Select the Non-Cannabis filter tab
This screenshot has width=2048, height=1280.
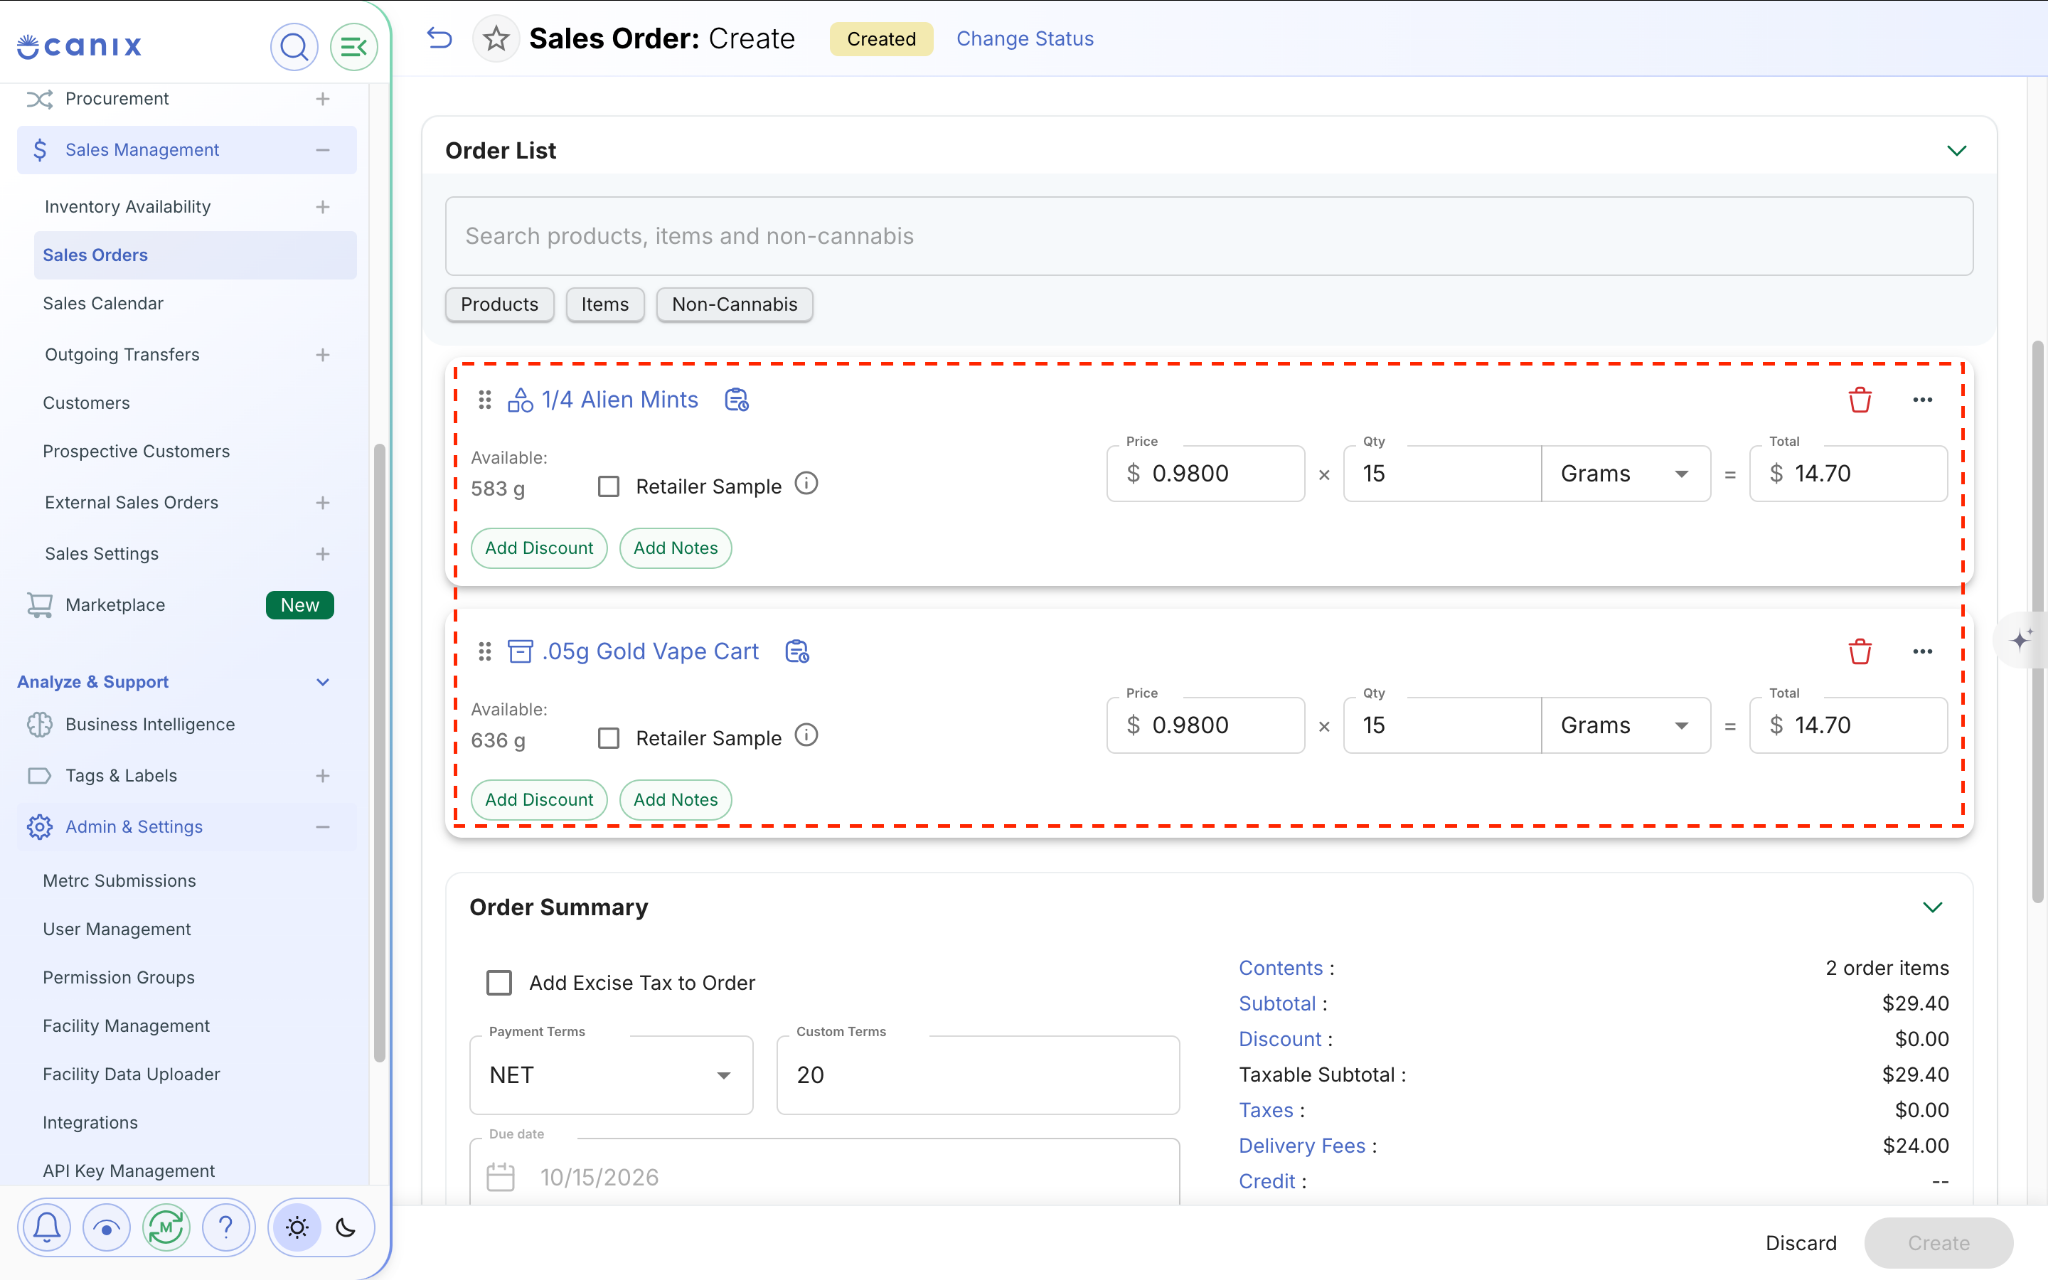pyautogui.click(x=734, y=305)
